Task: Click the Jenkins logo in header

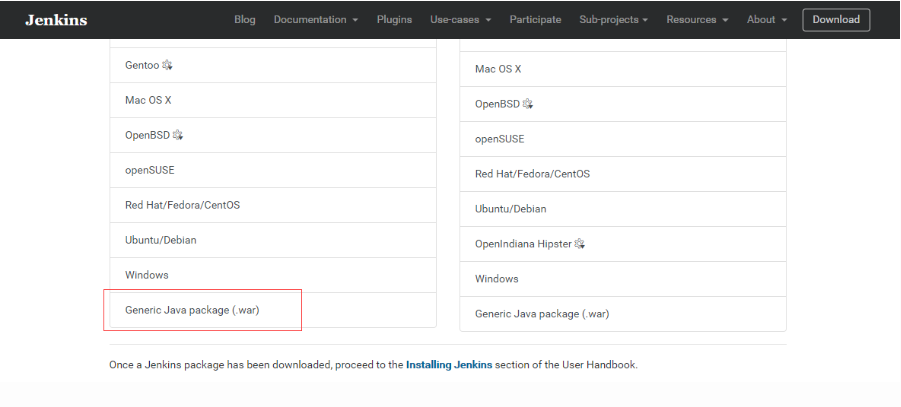Action: [56, 20]
